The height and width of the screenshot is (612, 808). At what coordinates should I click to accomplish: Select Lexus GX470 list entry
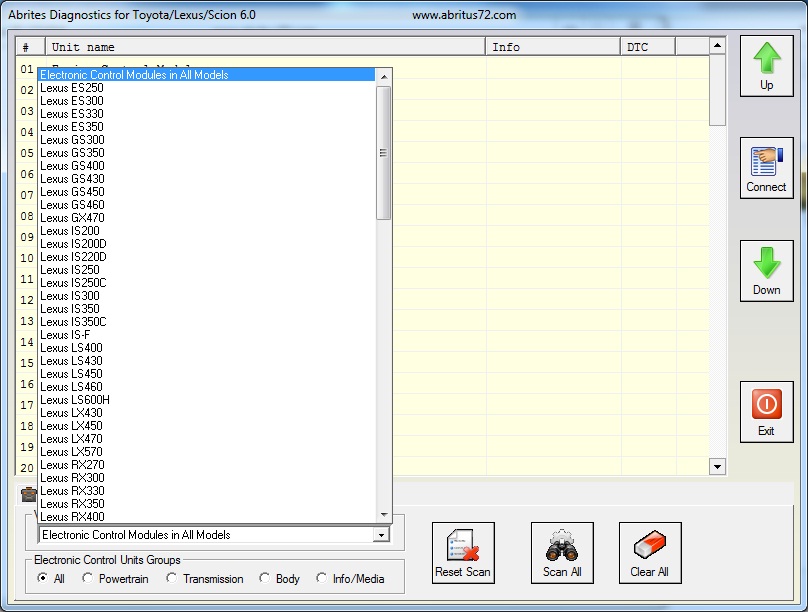[x=207, y=218]
